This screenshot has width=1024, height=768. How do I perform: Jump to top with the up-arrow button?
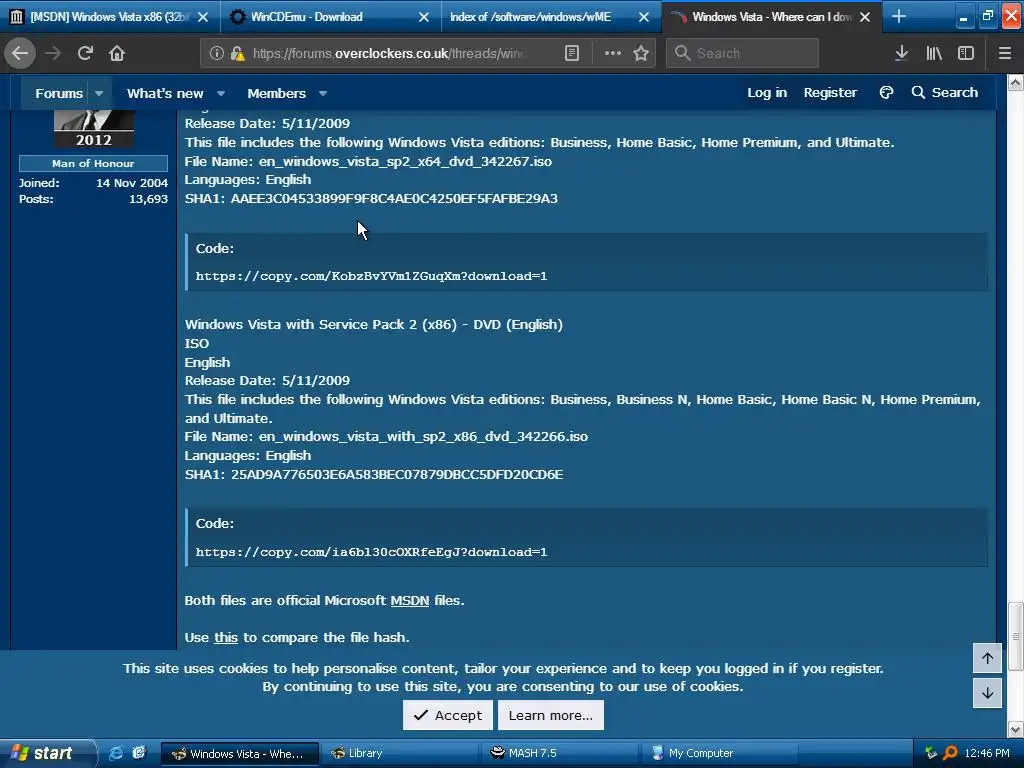click(987, 658)
